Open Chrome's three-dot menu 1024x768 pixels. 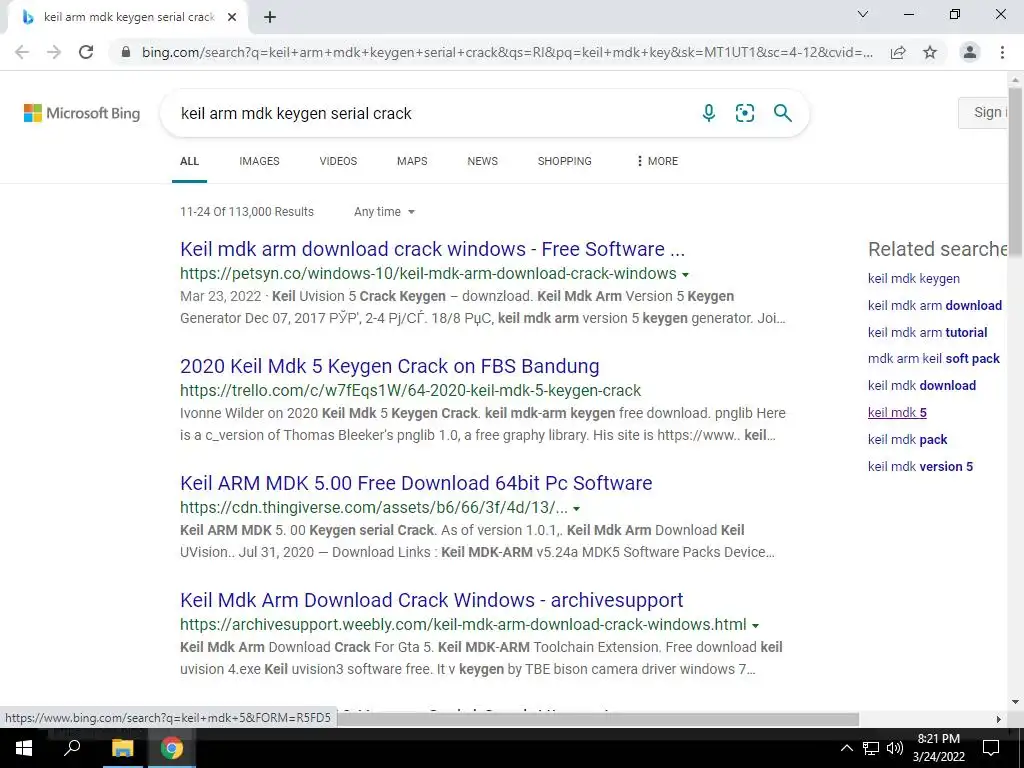[1002, 52]
